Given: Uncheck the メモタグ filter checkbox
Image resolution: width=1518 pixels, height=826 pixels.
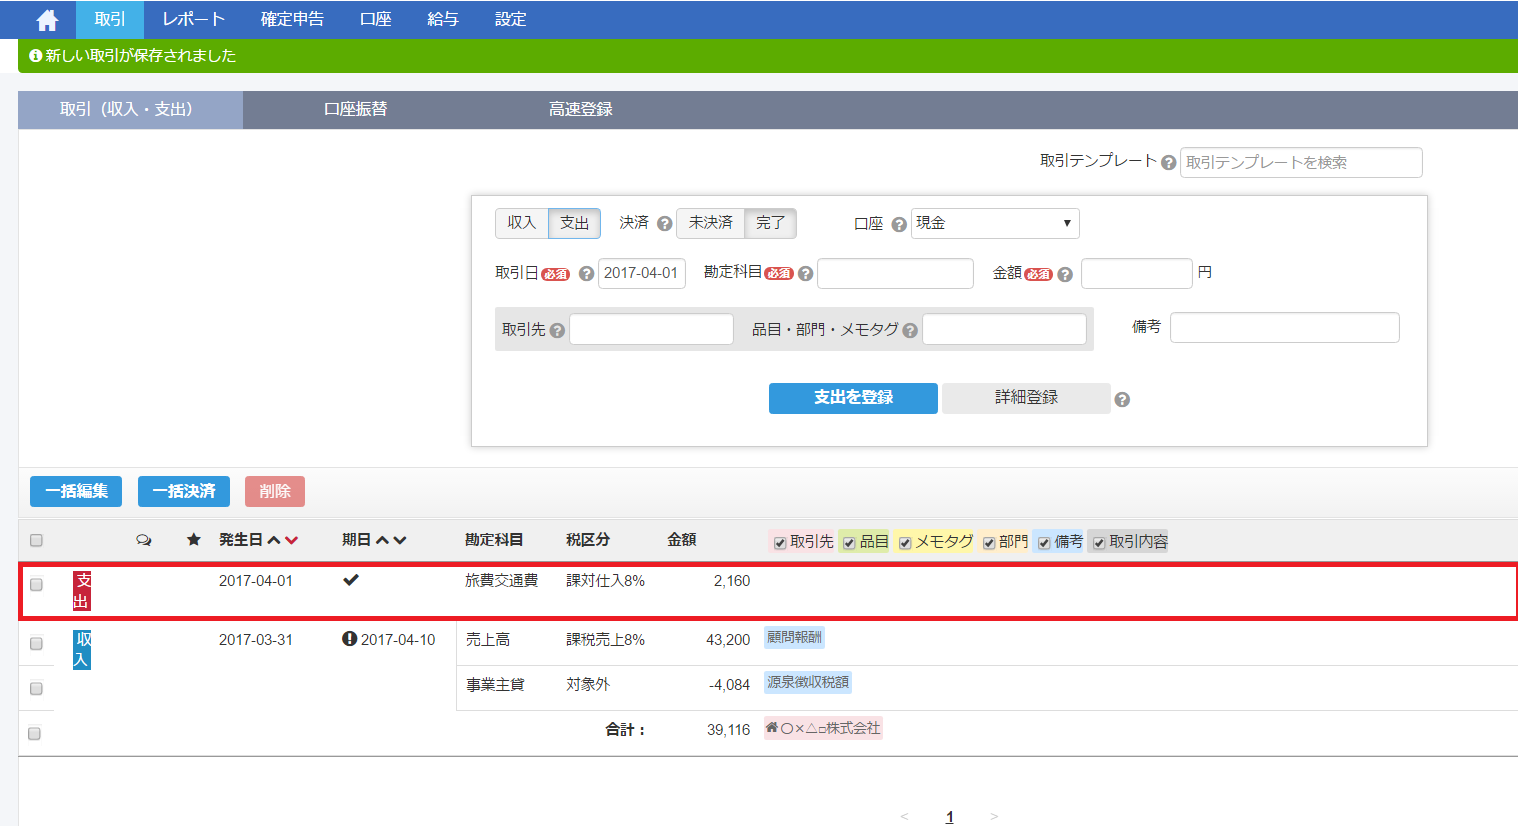Looking at the screenshot, I should point(905,543).
